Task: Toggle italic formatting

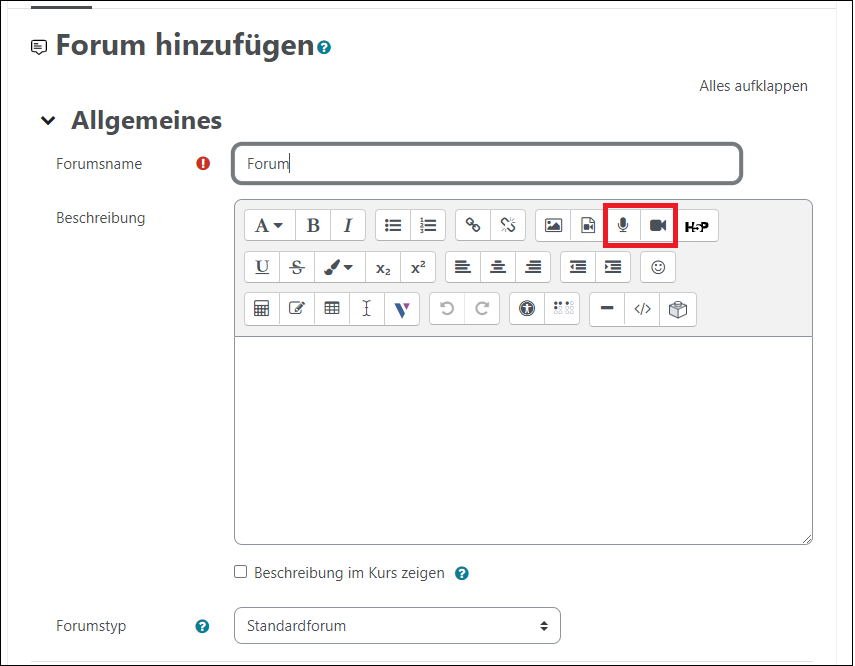Action: coord(348,226)
